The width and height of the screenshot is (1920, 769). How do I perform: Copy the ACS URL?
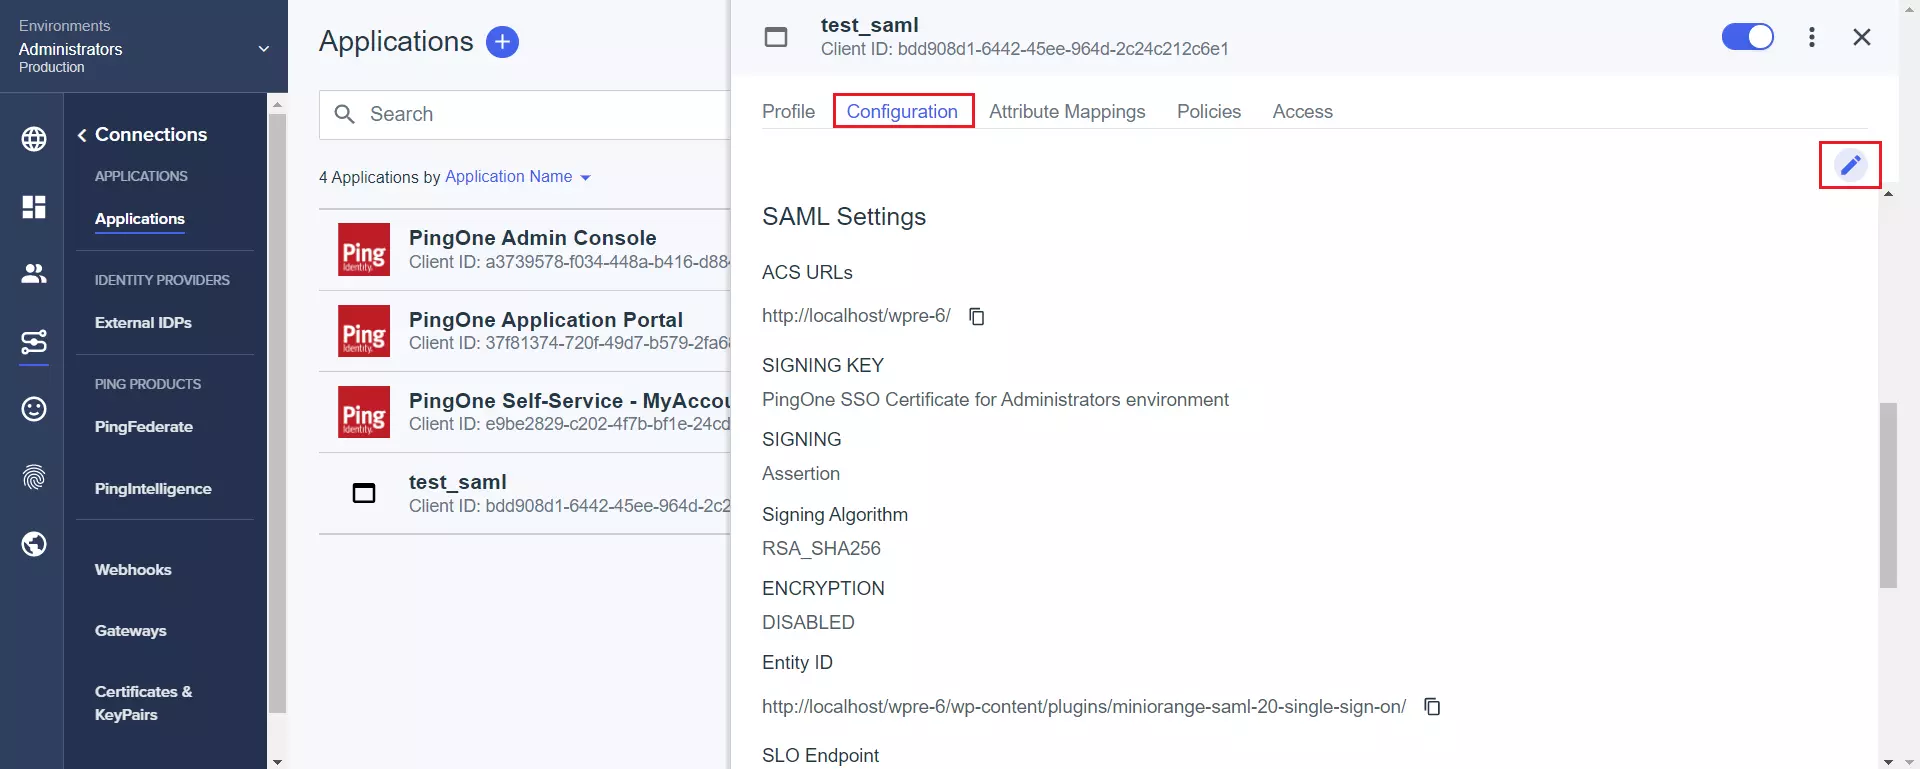point(977,316)
